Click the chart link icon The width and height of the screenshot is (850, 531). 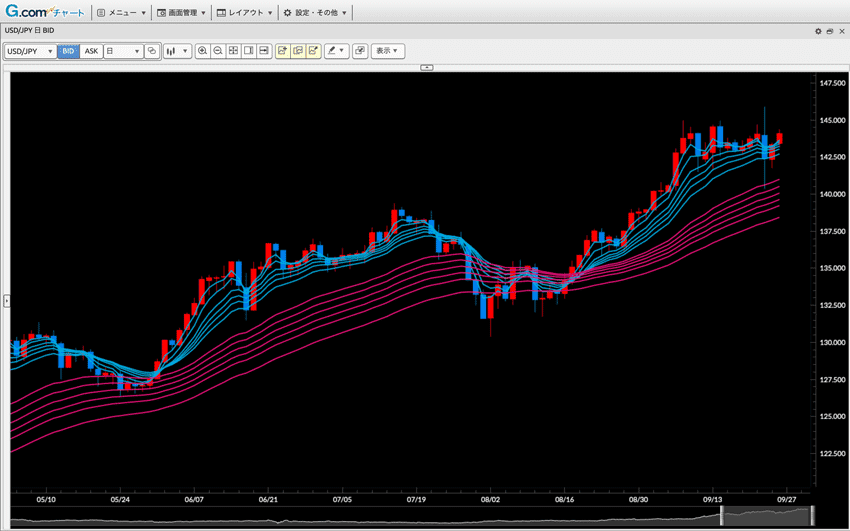click(152, 51)
